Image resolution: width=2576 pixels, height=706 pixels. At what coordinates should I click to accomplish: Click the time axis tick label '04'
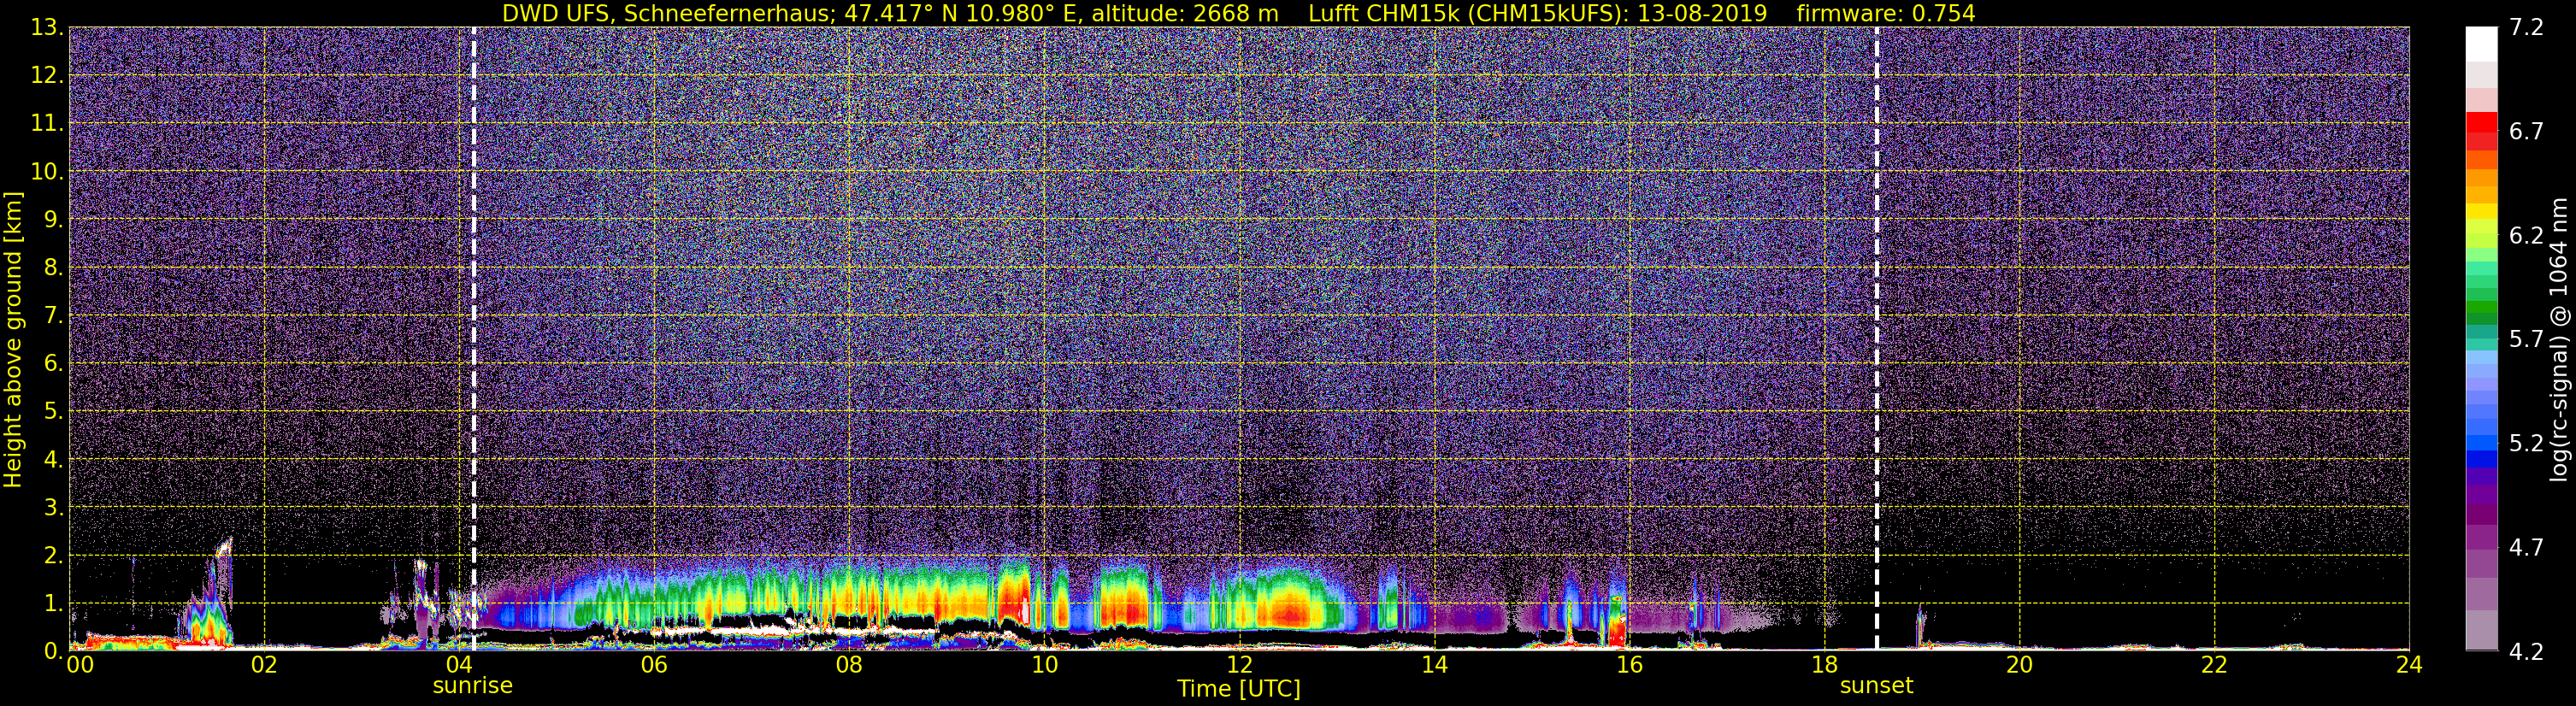point(459,665)
